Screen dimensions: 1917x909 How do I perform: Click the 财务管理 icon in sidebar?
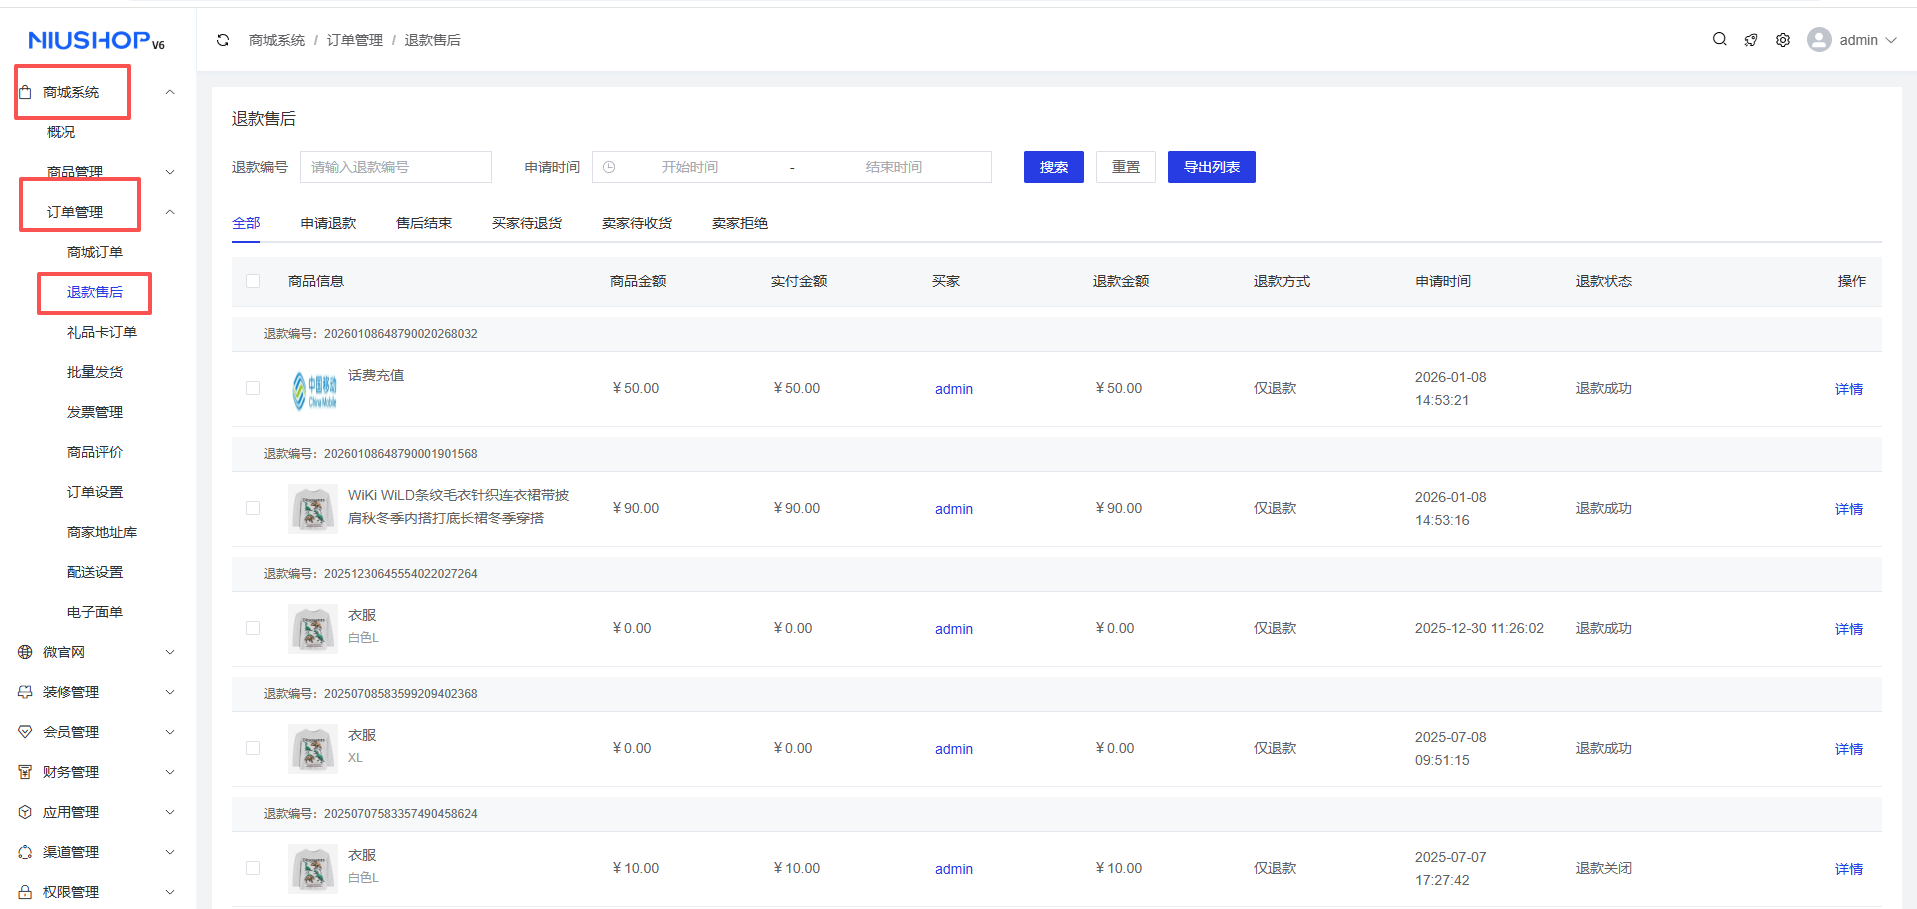point(25,772)
